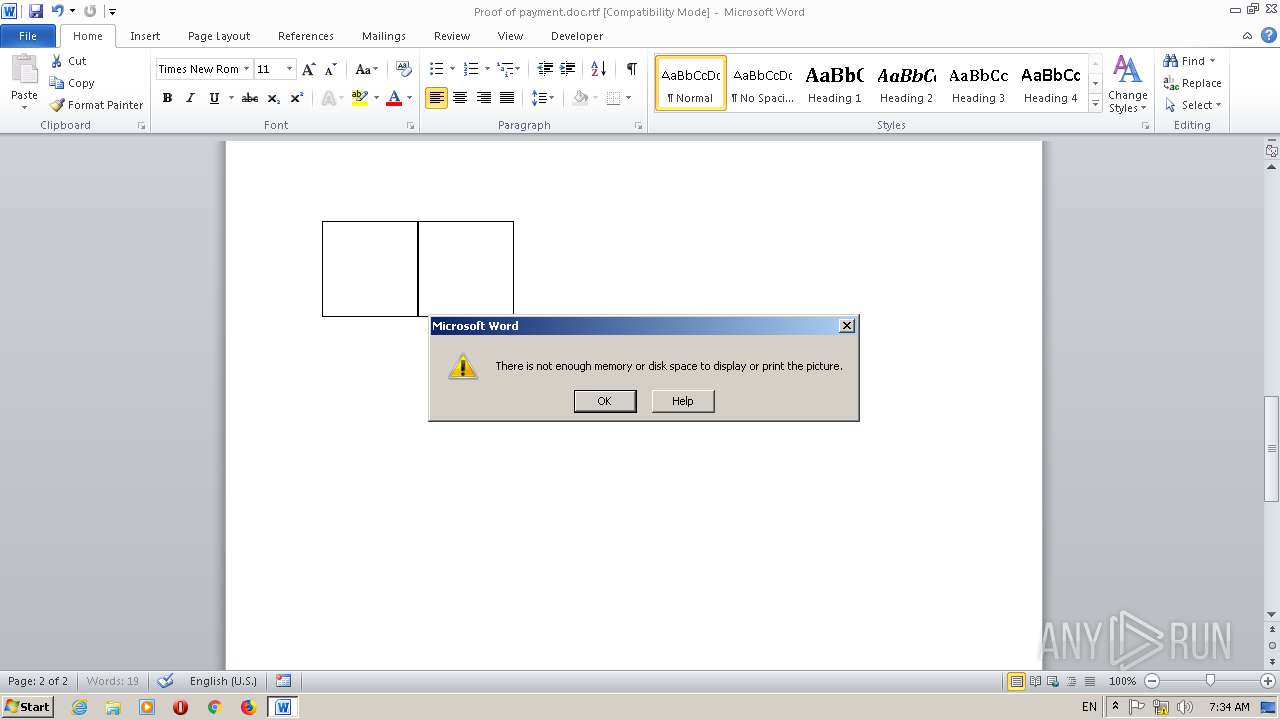Viewport: 1280px width, 720px height.
Task: Apply strikethrough formatting
Action: coord(250,98)
